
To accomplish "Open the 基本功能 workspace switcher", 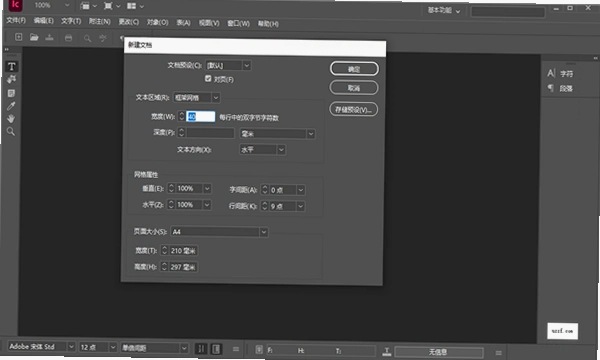I will (x=444, y=10).
